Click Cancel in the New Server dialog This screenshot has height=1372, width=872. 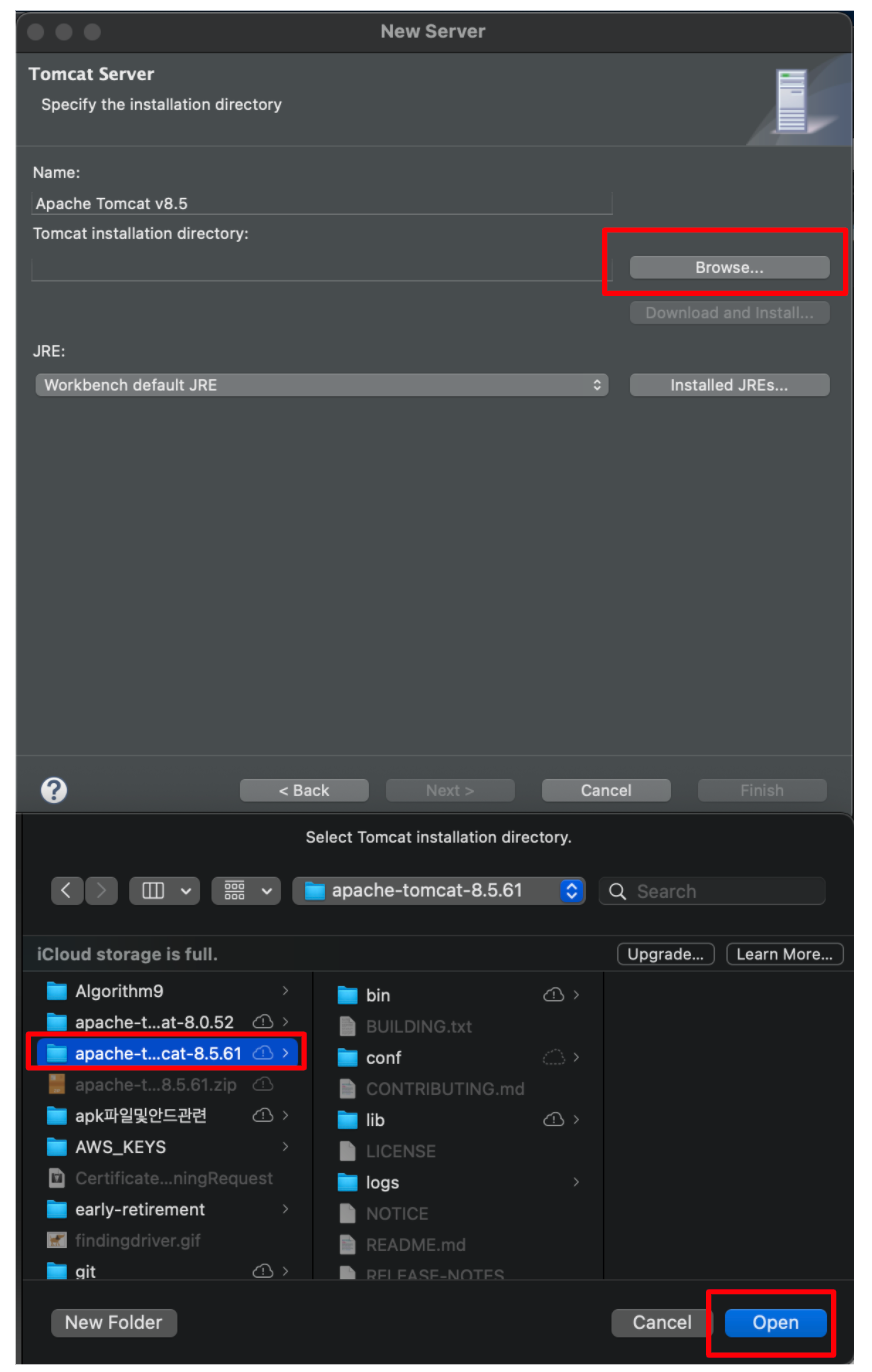pyautogui.click(x=606, y=790)
